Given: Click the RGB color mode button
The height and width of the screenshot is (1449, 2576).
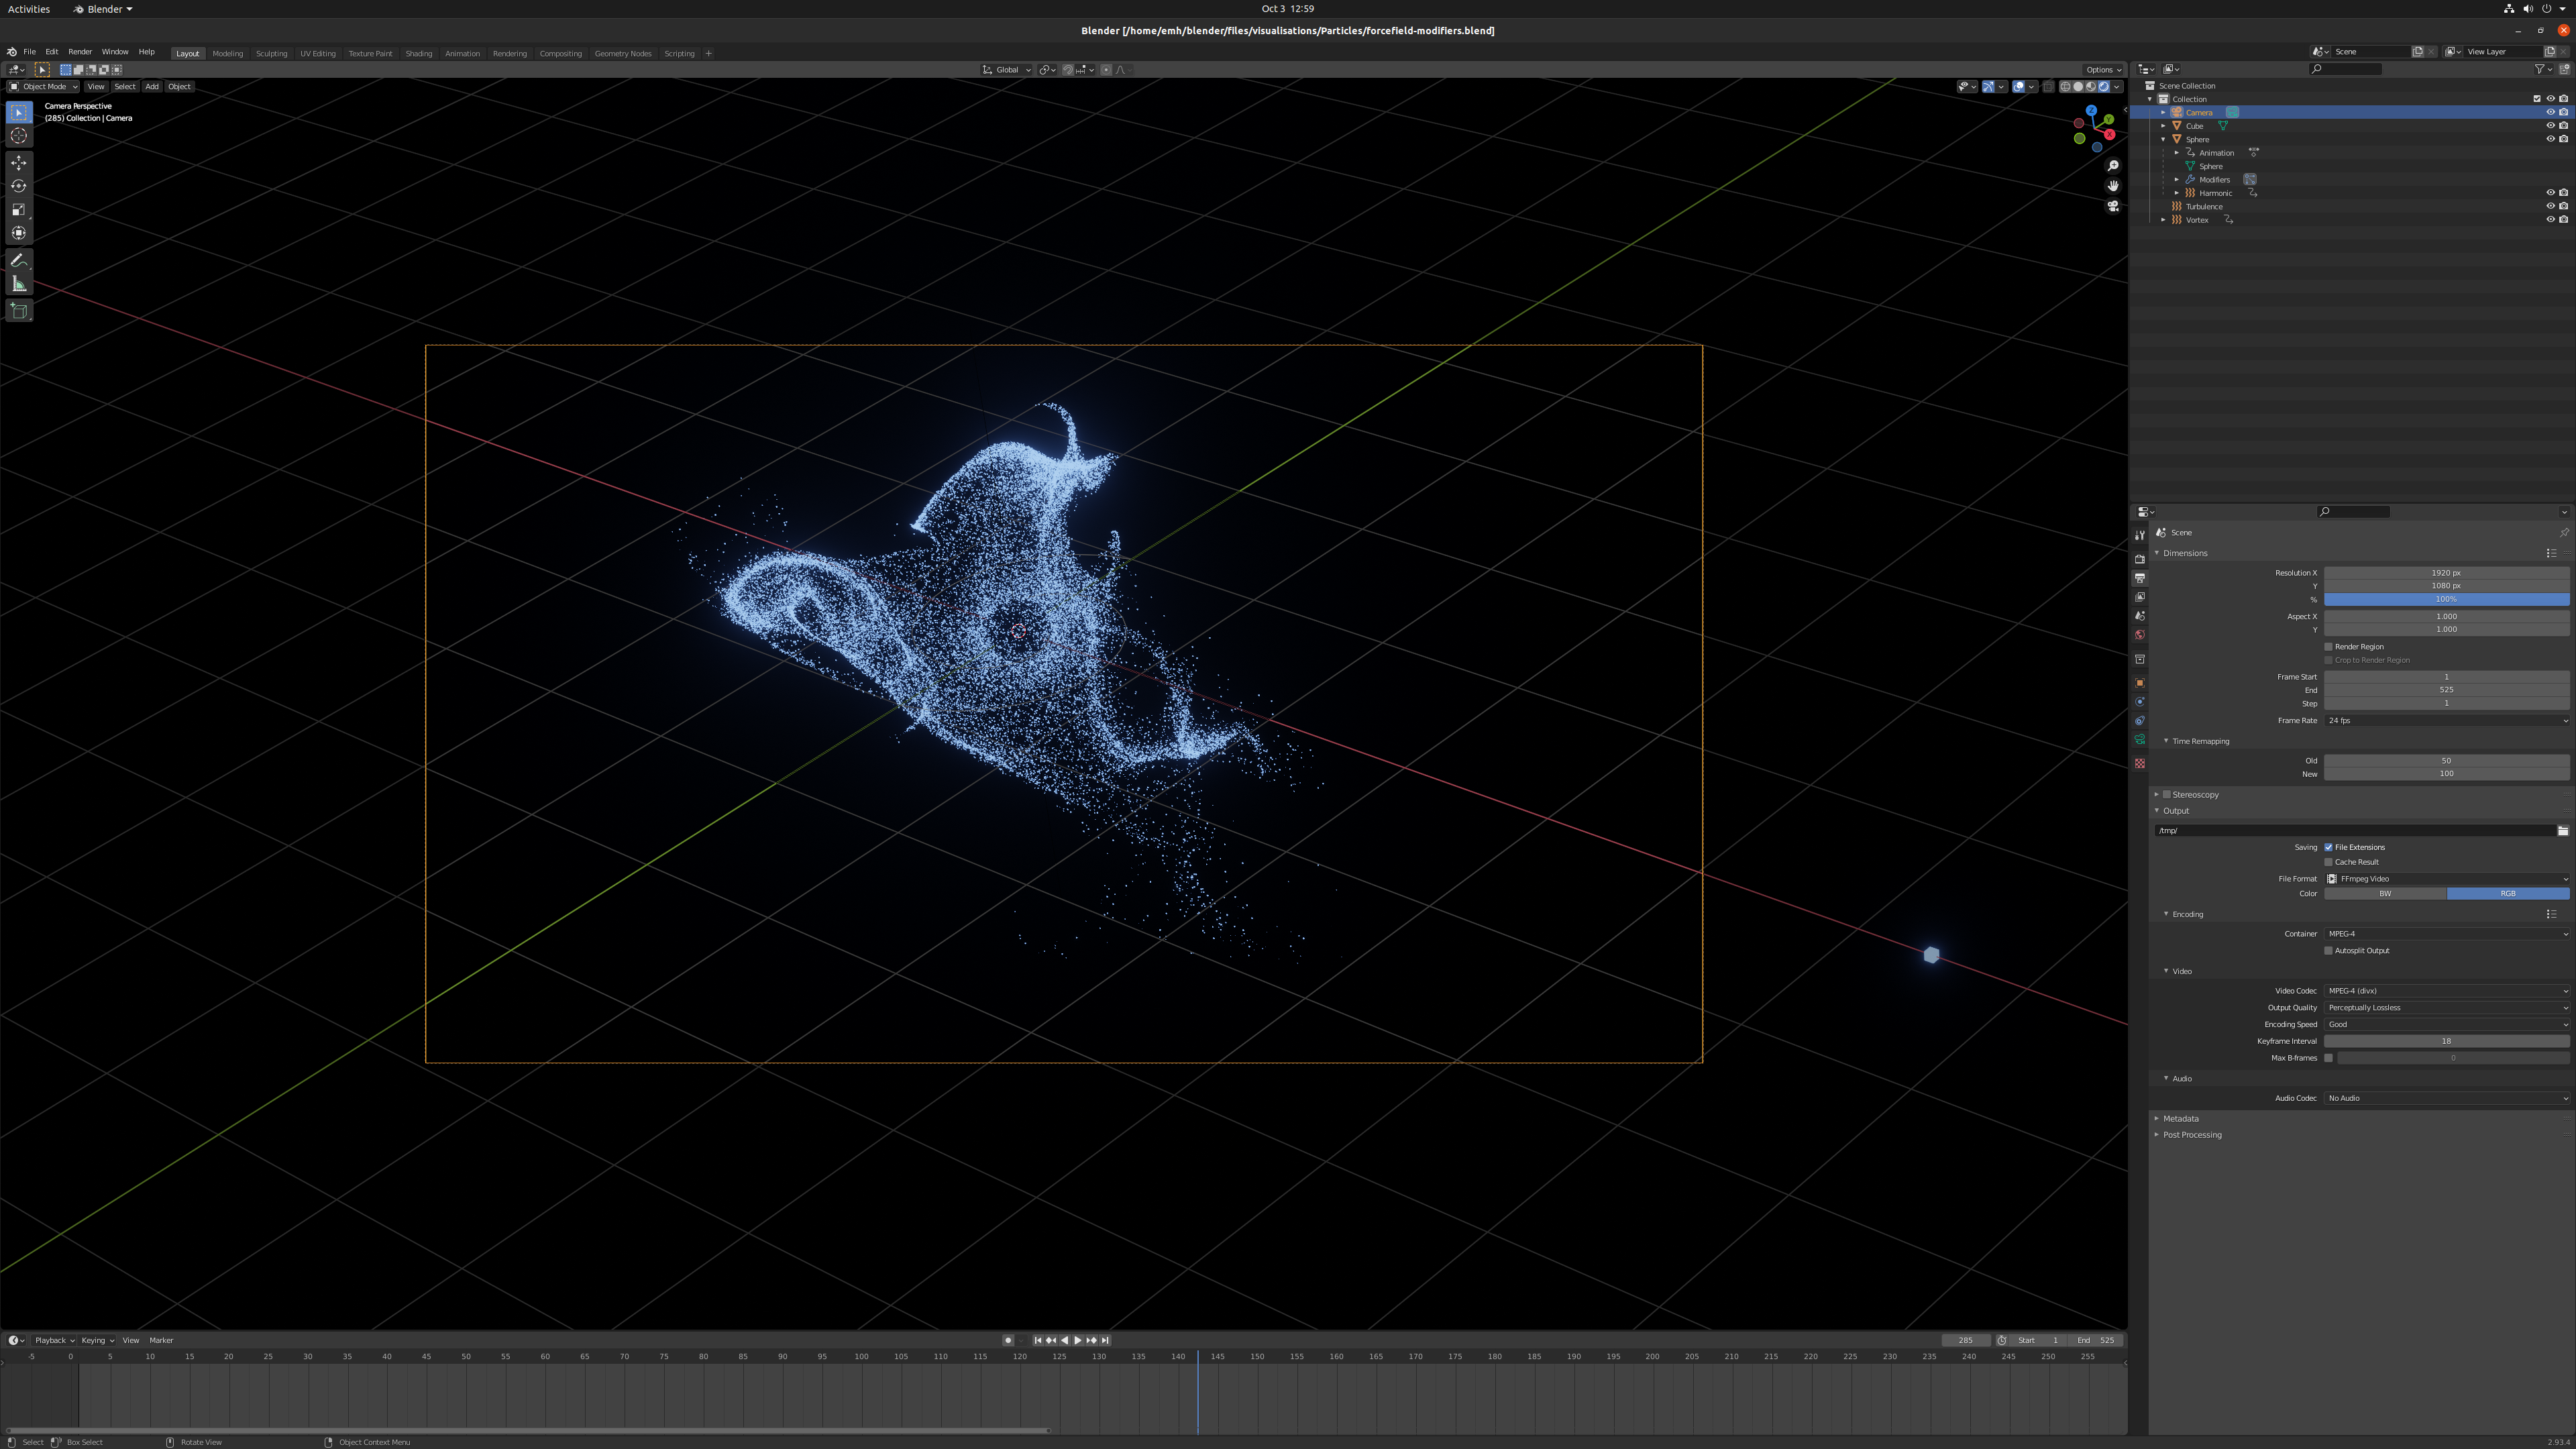Looking at the screenshot, I should (2508, 894).
